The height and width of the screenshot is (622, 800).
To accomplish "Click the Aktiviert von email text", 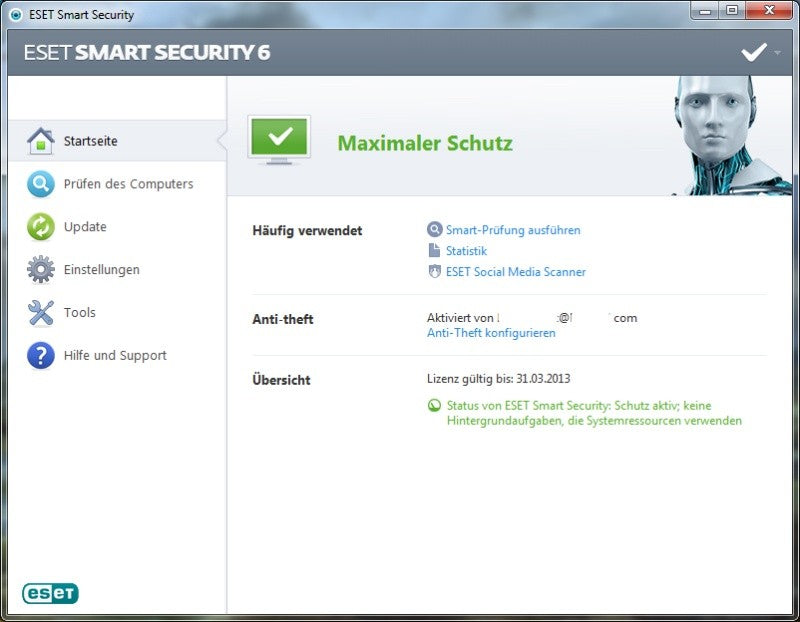I will (532, 318).
